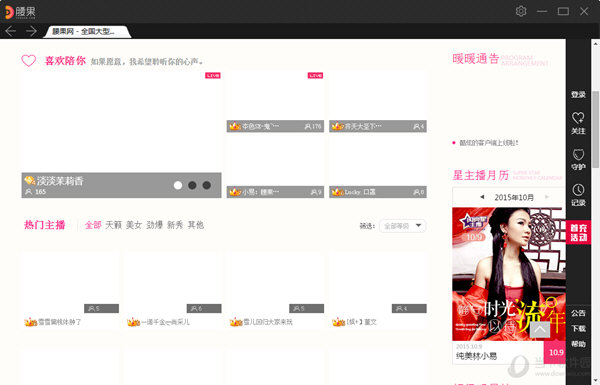Click the pink heart beside 喜欢陪你
The height and width of the screenshot is (385, 600).
[x=29, y=60]
